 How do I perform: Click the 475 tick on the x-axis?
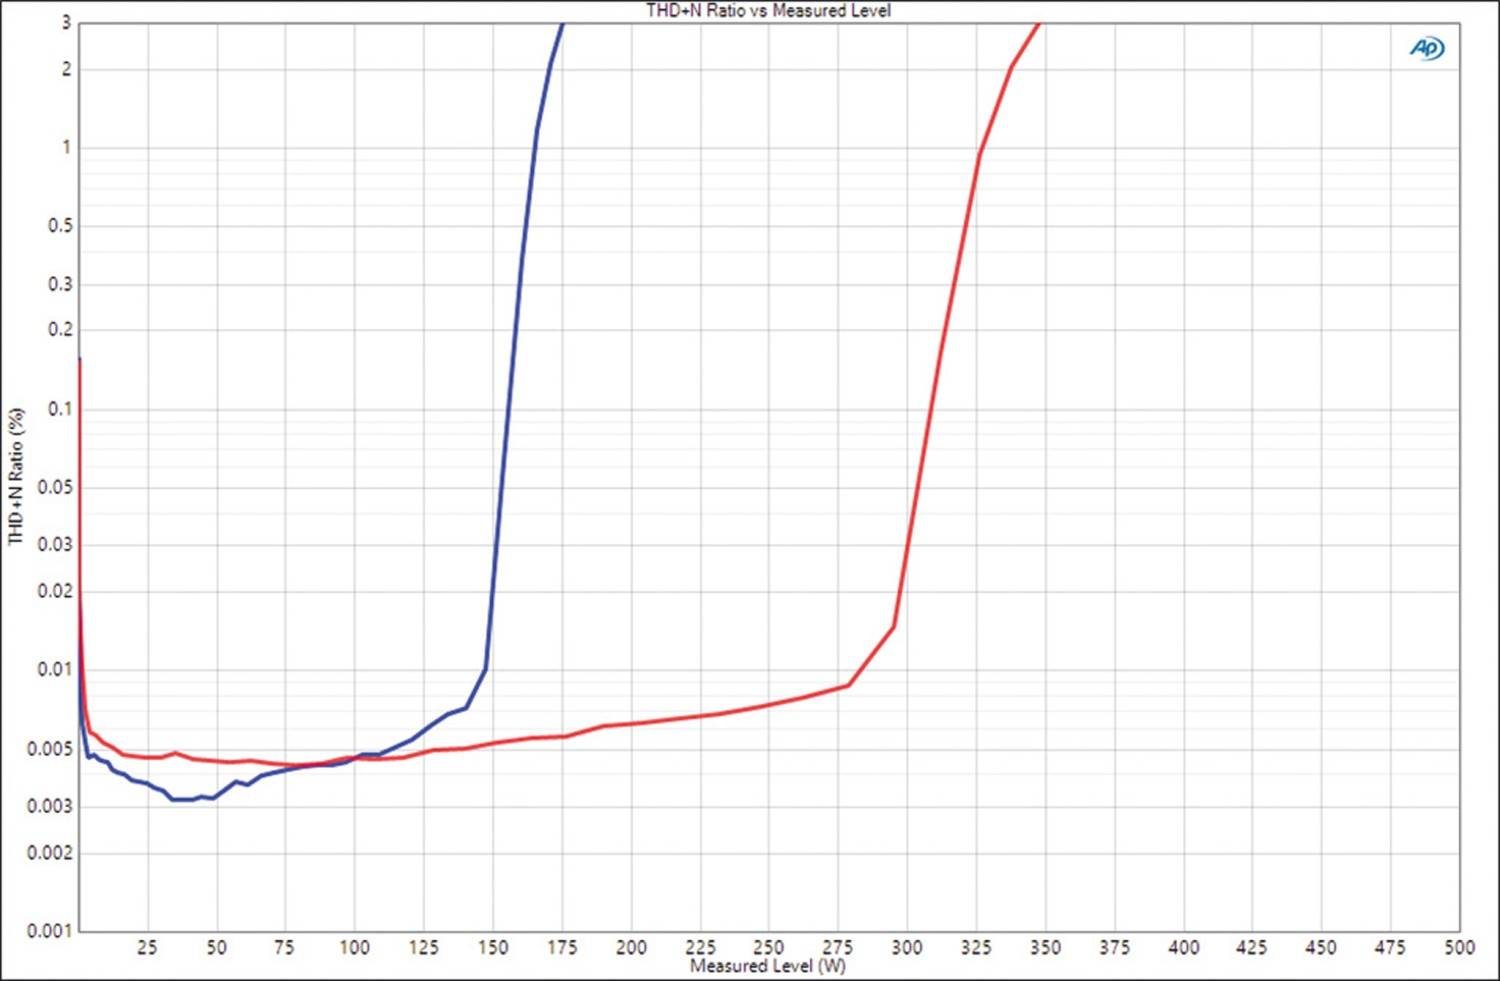click(1390, 947)
